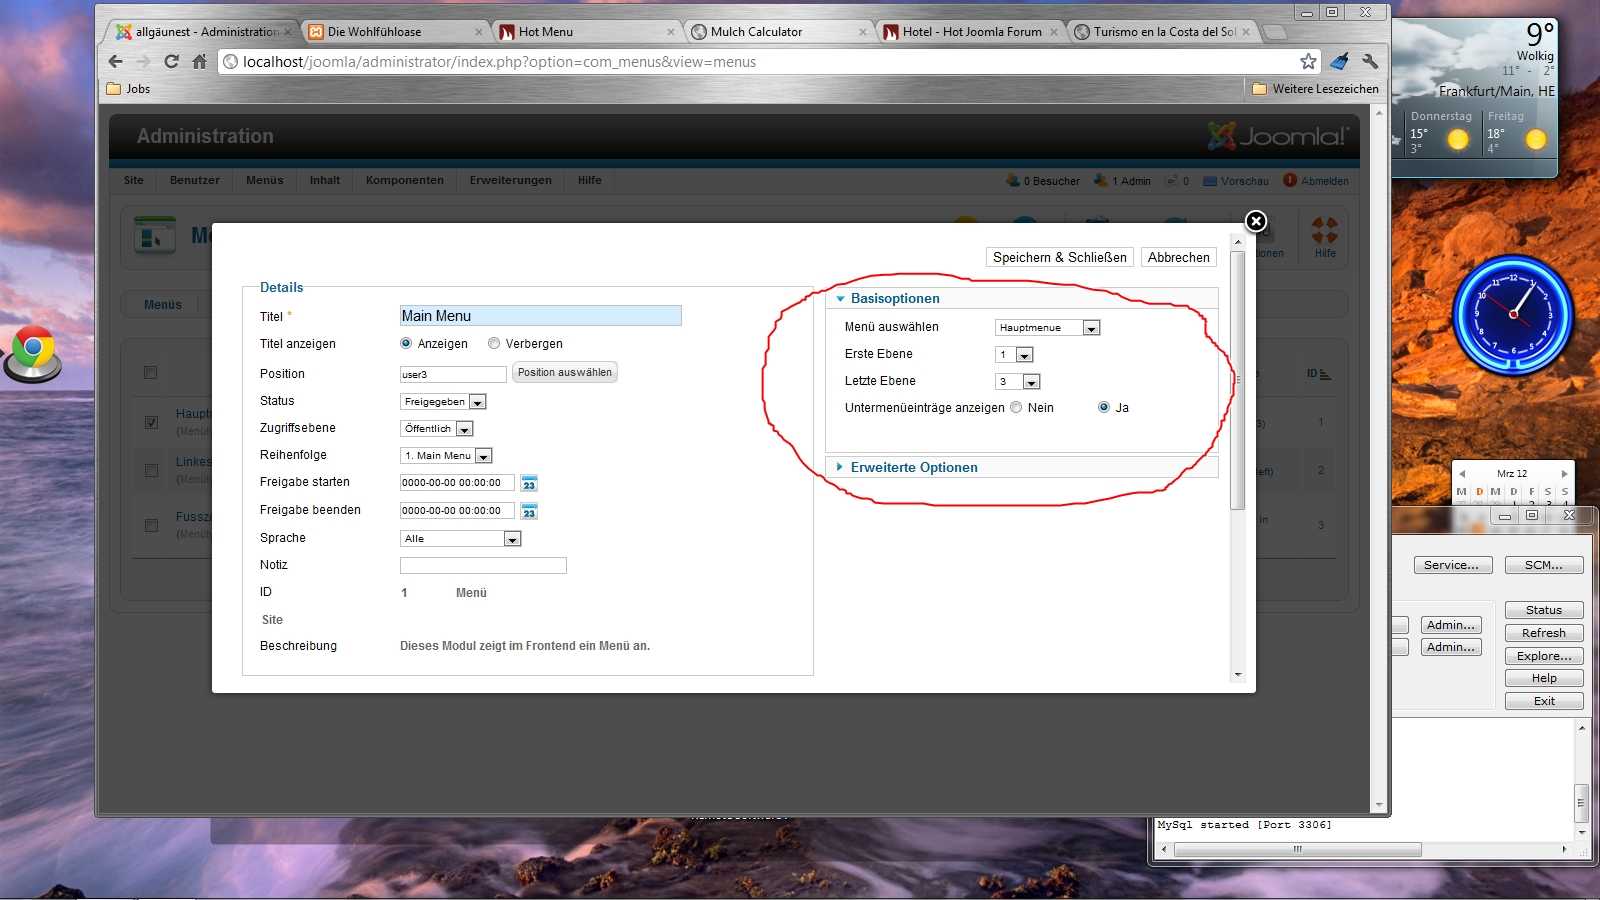Open Menüs menu in Joomla
The width and height of the screenshot is (1600, 900).
point(265,180)
